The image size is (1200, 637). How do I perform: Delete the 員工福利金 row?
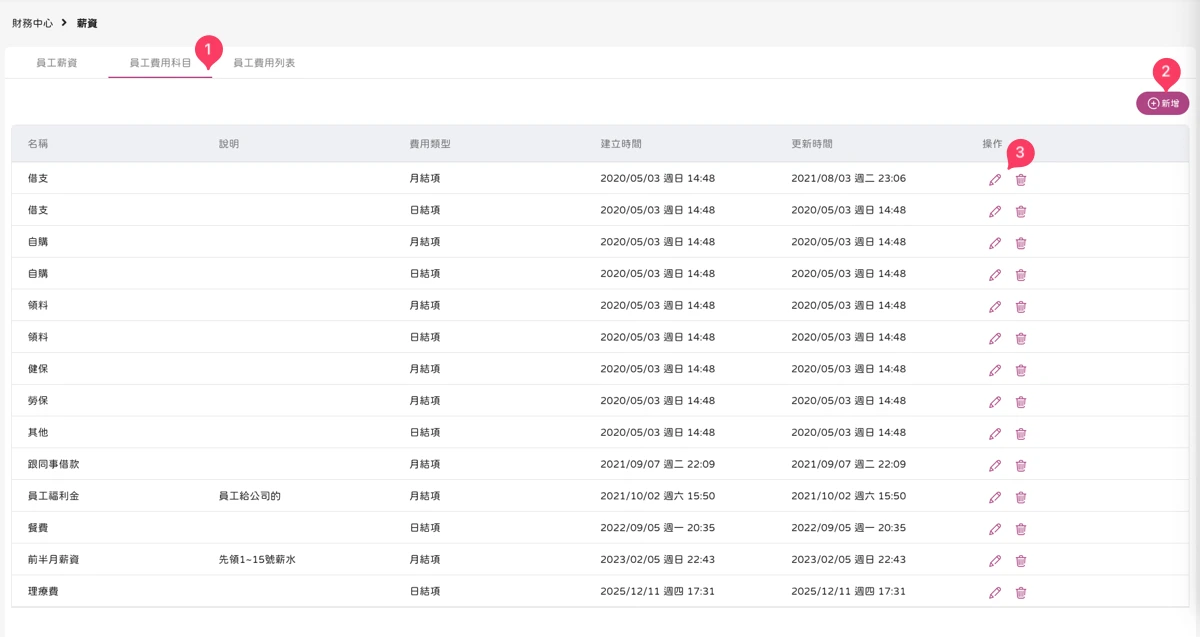(1021, 497)
